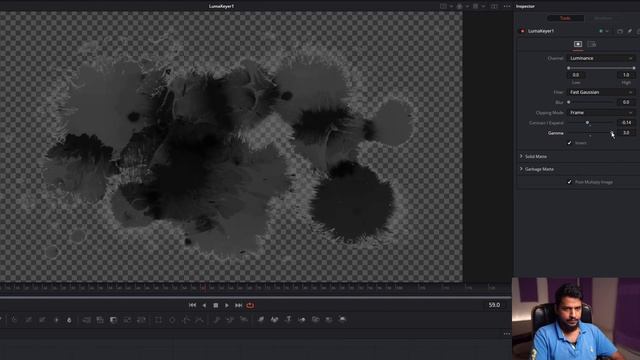Select the Settings tab icon in Inspector
Image resolution: width=640 pixels, height=360 pixels.
[x=592, y=44]
